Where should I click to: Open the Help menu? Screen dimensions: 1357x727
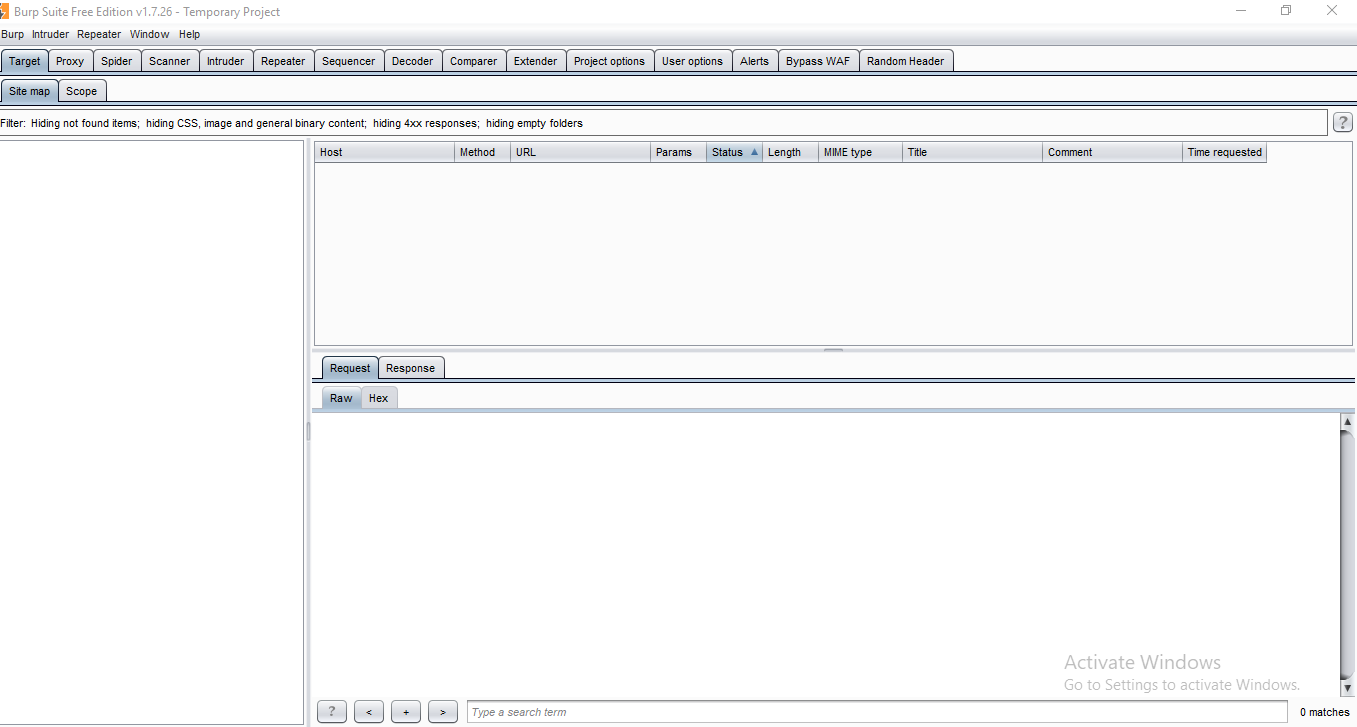(189, 34)
